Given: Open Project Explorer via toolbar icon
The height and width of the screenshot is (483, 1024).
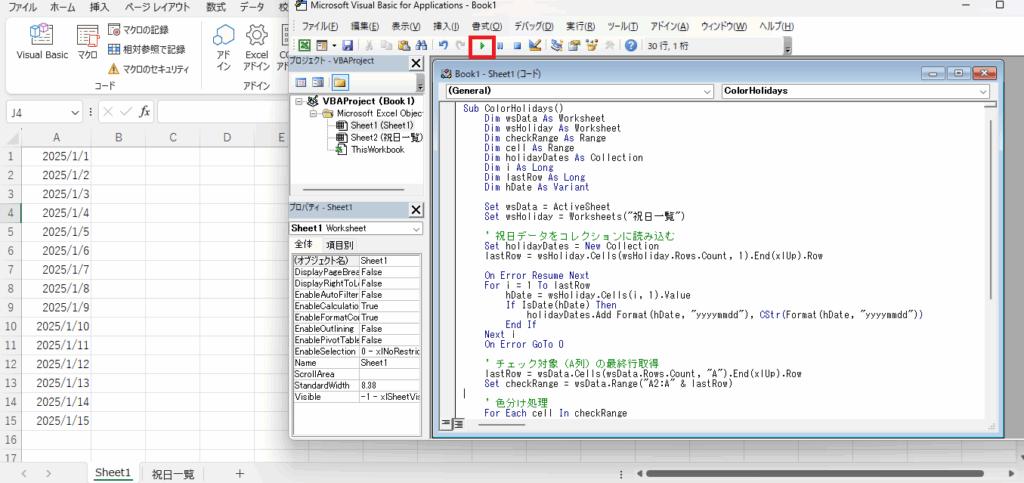Looking at the screenshot, I should click(x=557, y=46).
